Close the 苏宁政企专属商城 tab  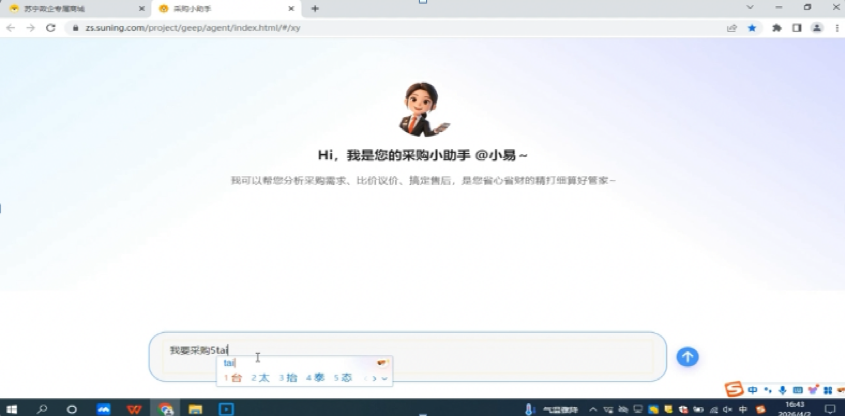point(142,9)
